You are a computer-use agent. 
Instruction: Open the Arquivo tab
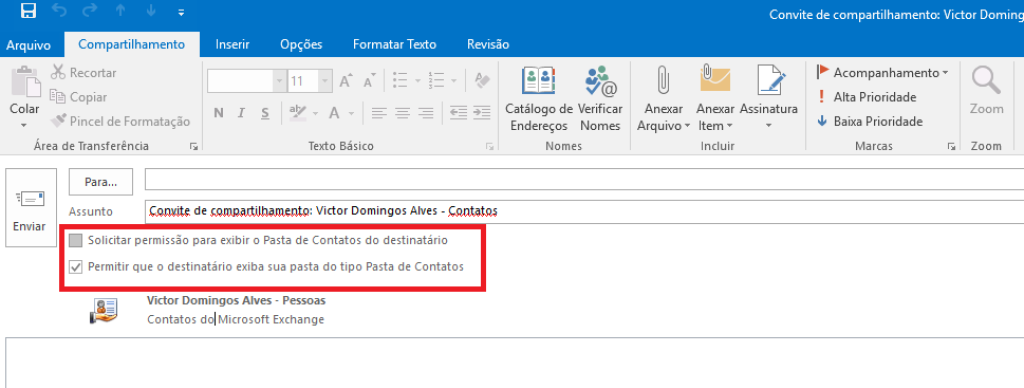tap(28, 44)
